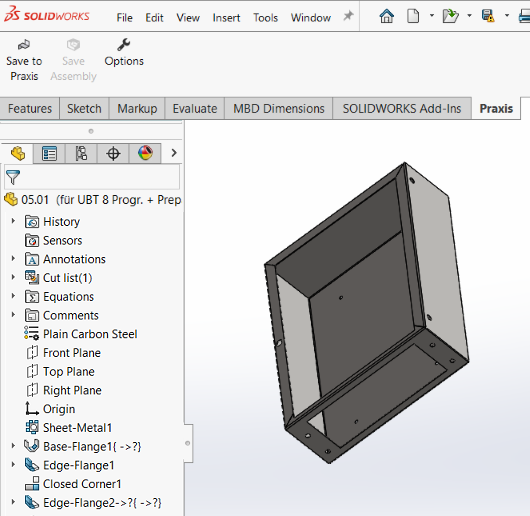Screen dimensions: 530x516
Task: Expand Base-Flange1 feature node
Action: [x=13, y=446]
